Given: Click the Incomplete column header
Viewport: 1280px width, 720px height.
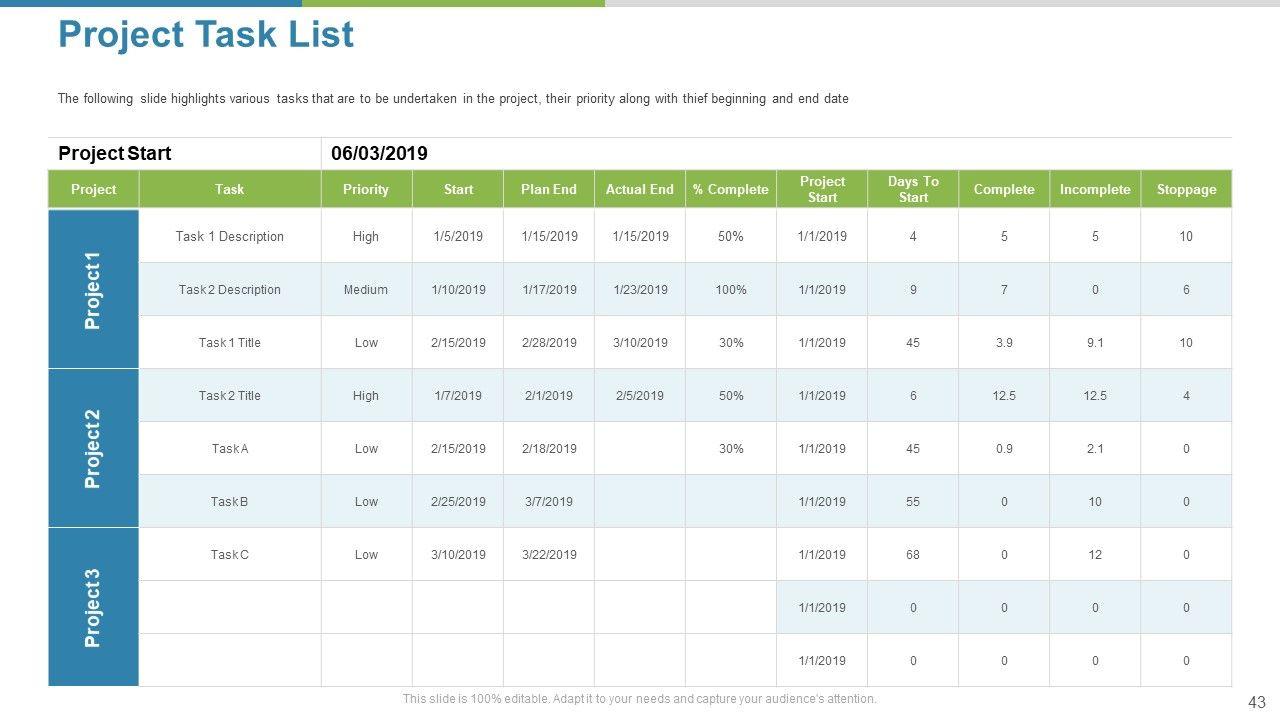Looking at the screenshot, I should (x=1095, y=189).
